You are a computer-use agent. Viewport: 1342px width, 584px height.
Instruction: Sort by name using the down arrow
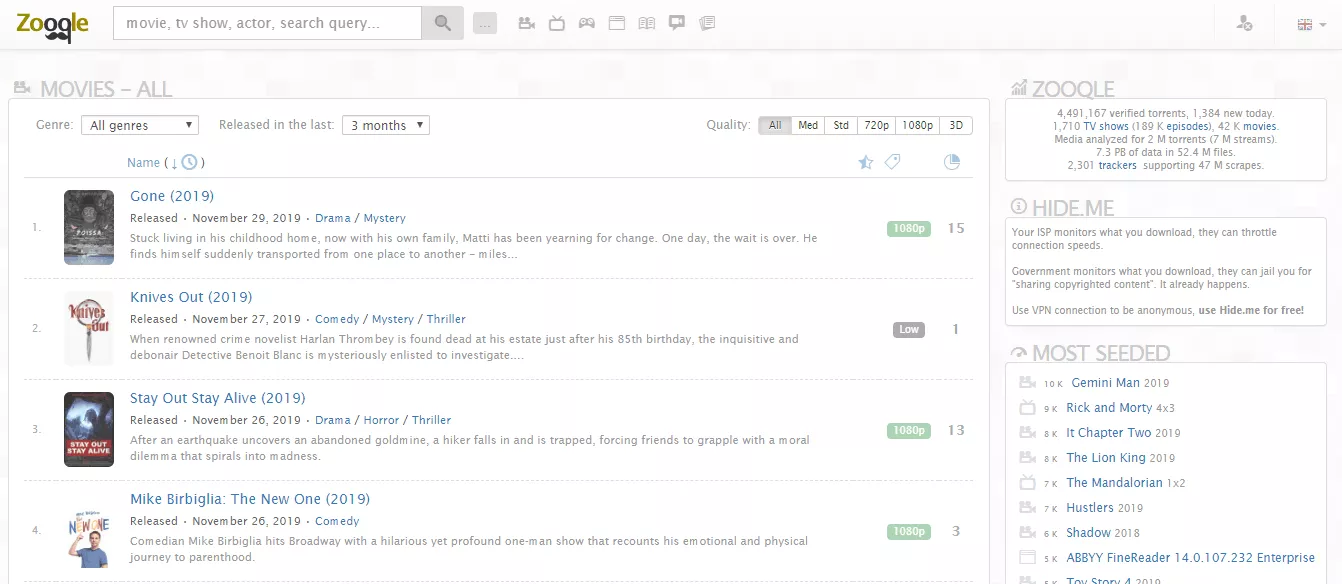tap(174, 163)
